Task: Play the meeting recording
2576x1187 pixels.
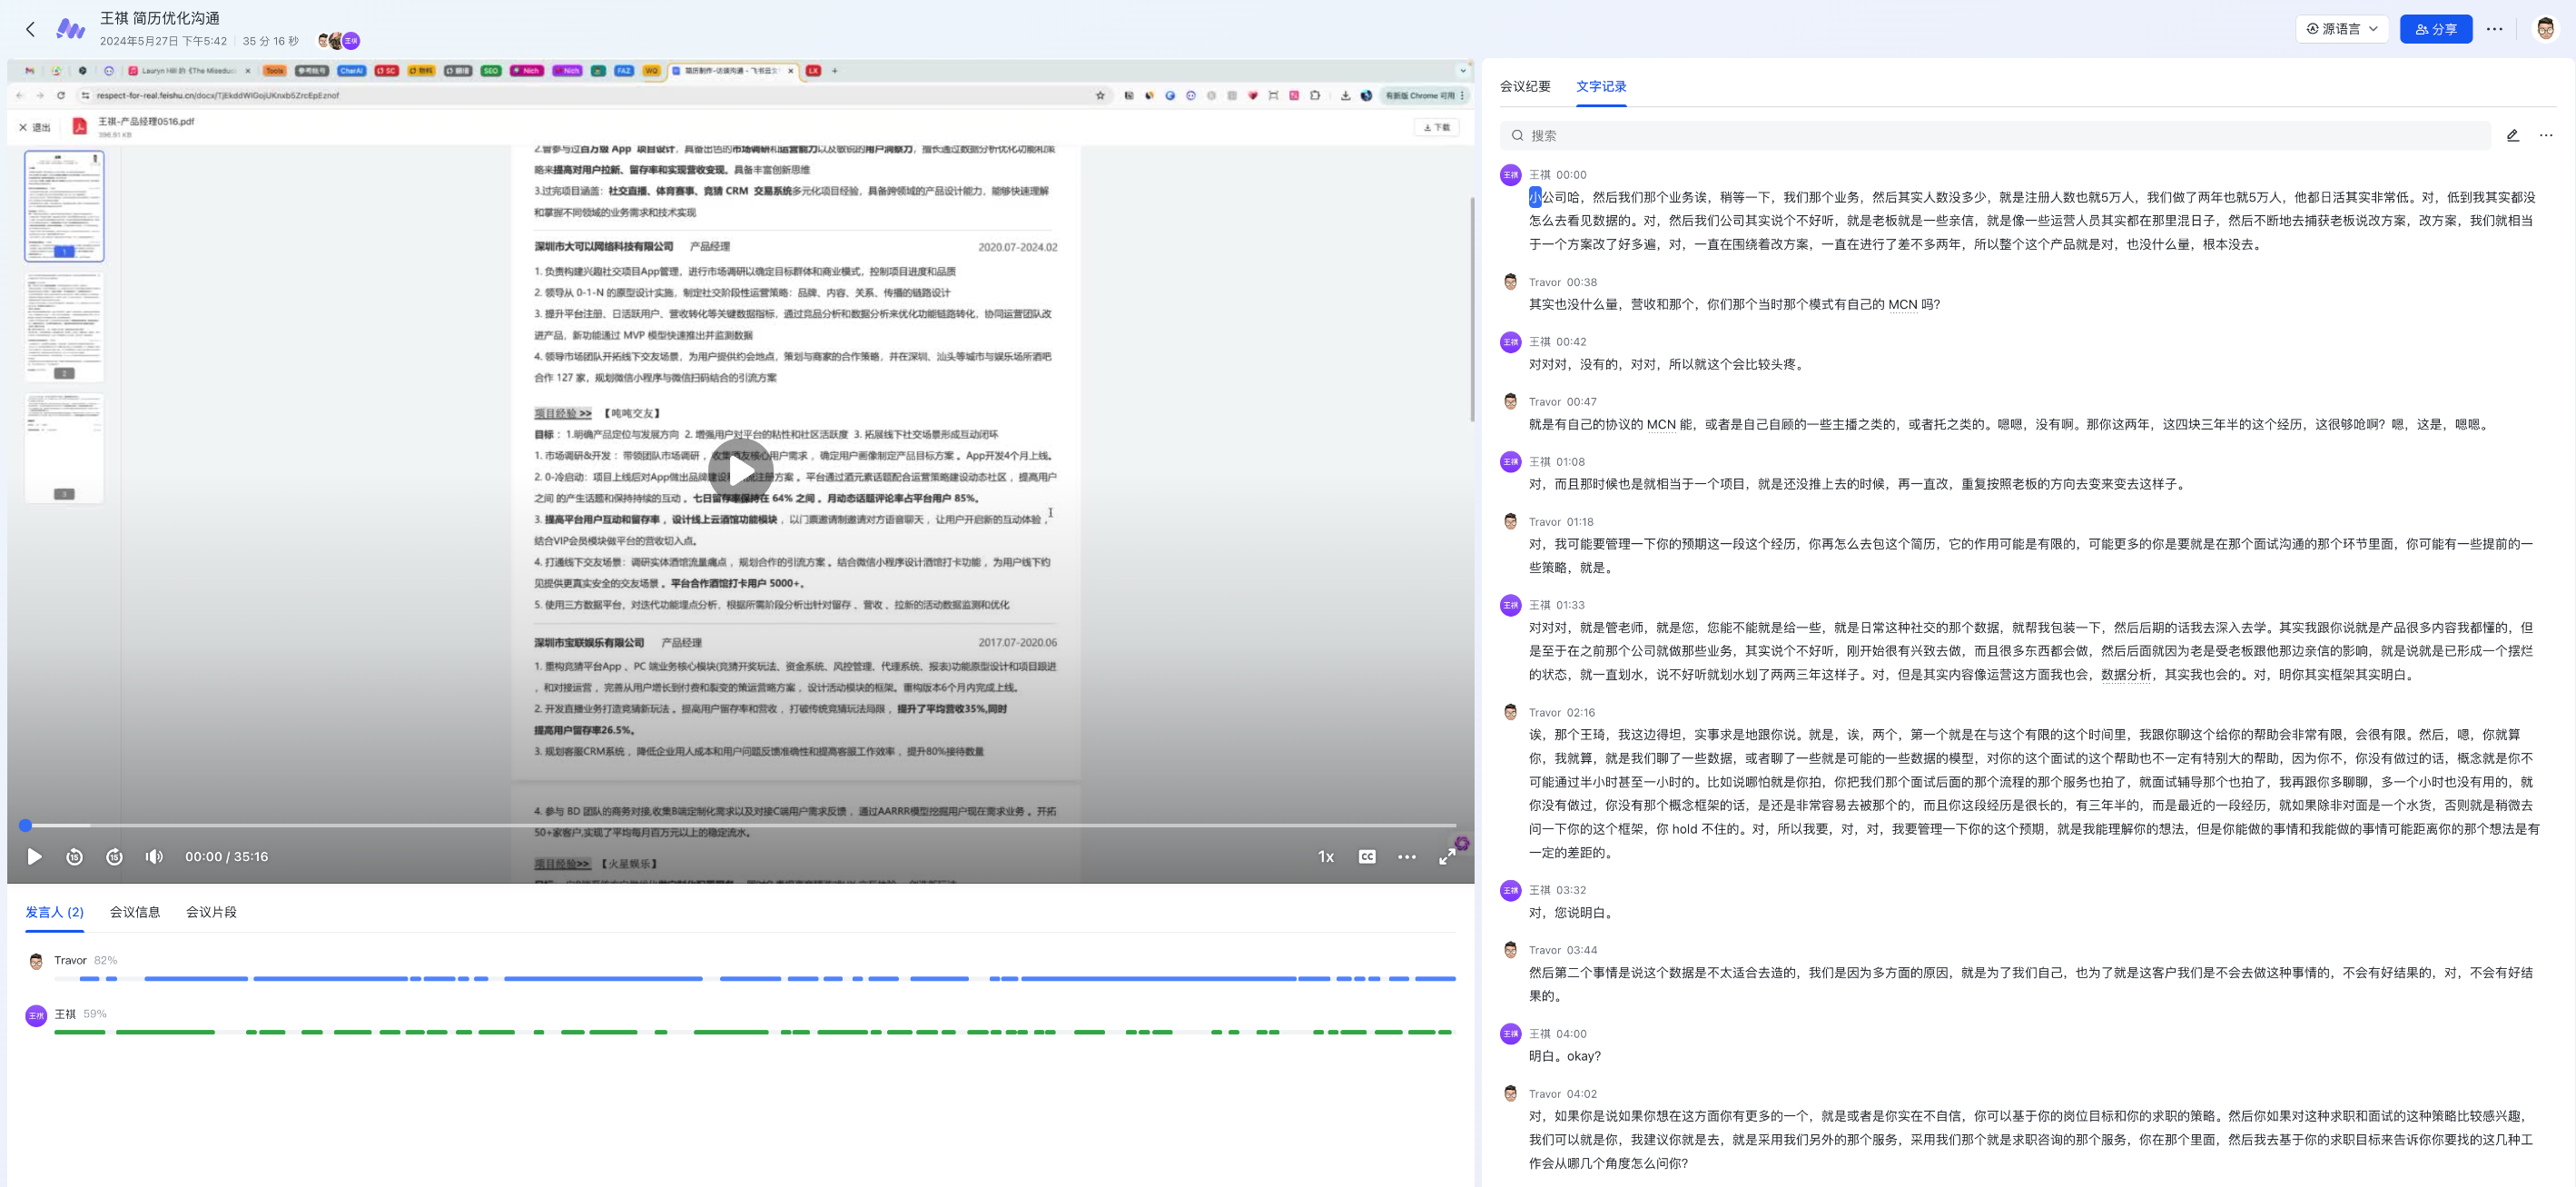Action: tap(34, 857)
